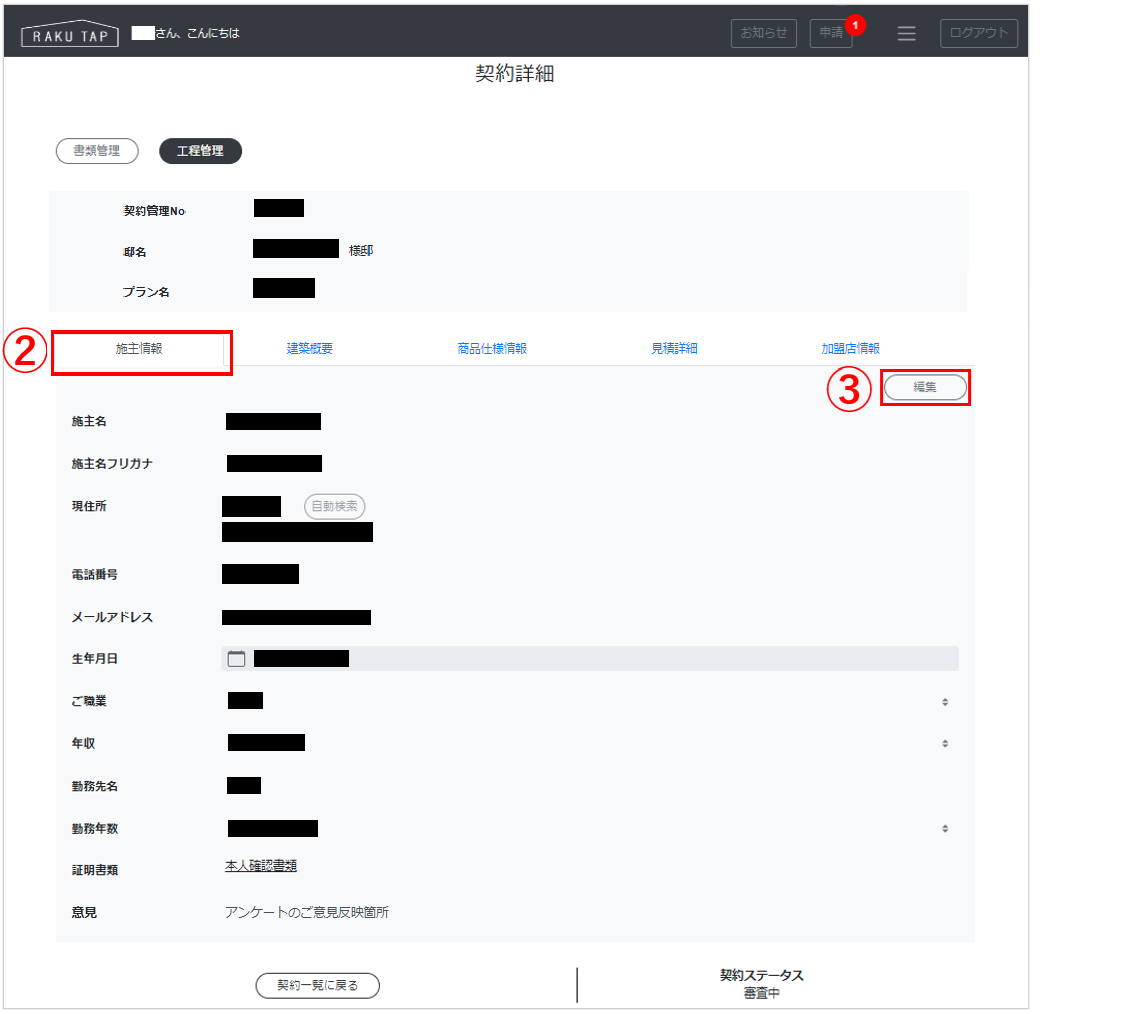This screenshot has width=1137, height=1014.
Task: Click the メールアドレス field value
Action: (x=297, y=617)
